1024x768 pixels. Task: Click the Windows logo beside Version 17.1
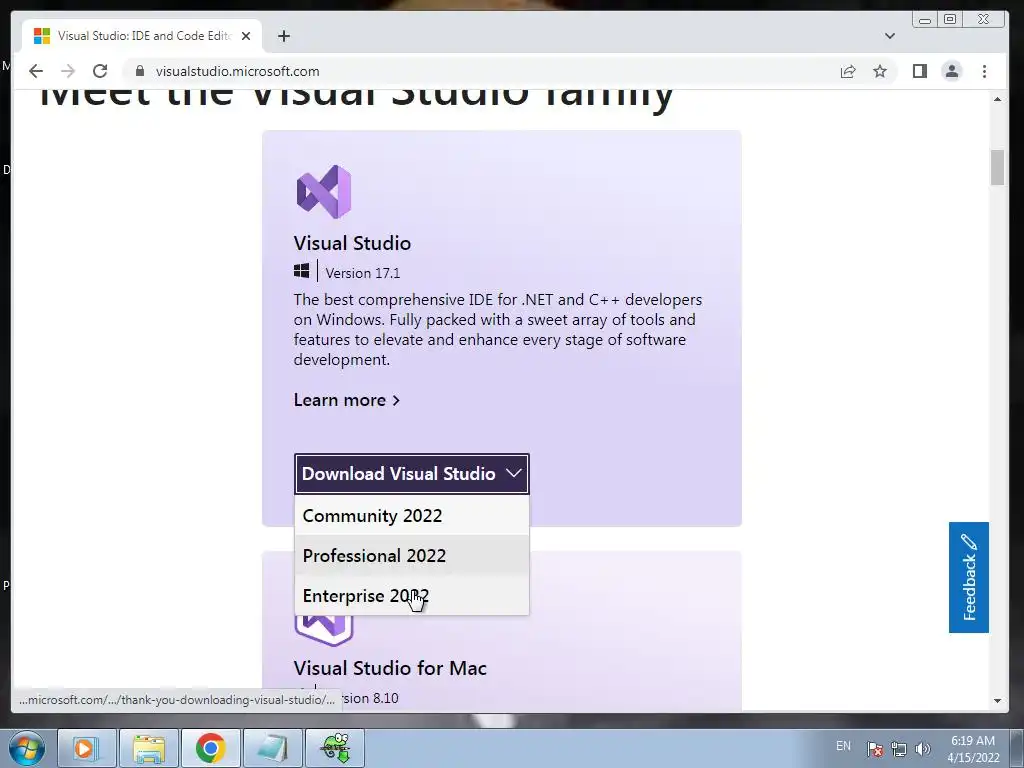(x=301, y=270)
